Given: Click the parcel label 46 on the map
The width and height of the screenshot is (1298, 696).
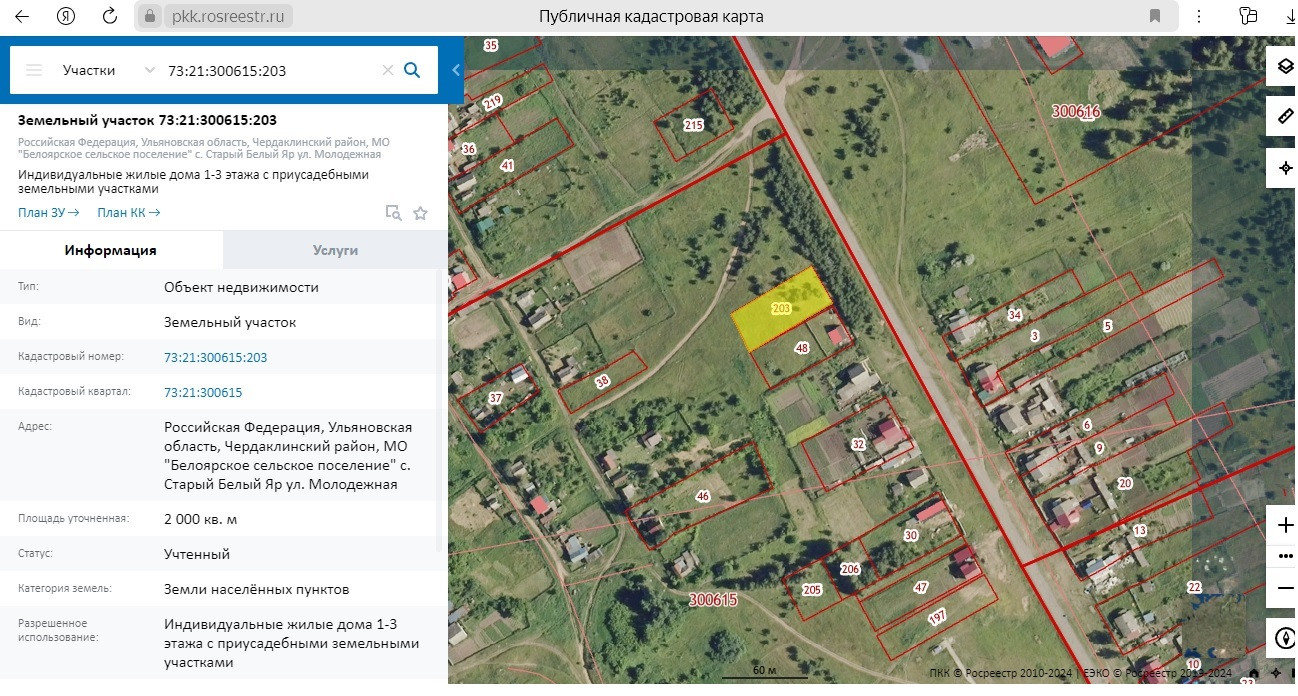Looking at the screenshot, I should click(703, 496).
